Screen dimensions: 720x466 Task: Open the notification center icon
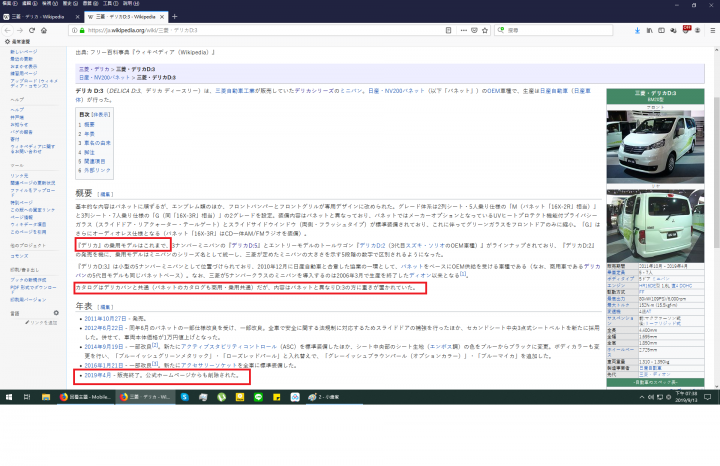click(708, 397)
